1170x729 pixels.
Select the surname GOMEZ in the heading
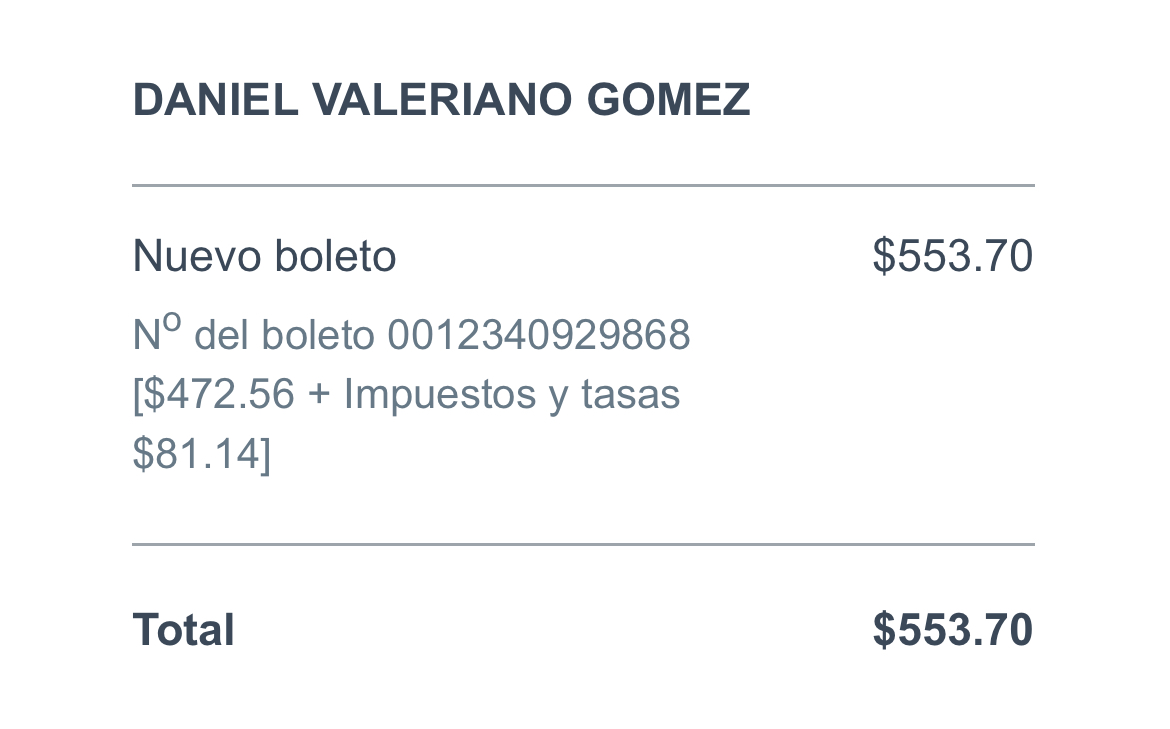coord(668,99)
